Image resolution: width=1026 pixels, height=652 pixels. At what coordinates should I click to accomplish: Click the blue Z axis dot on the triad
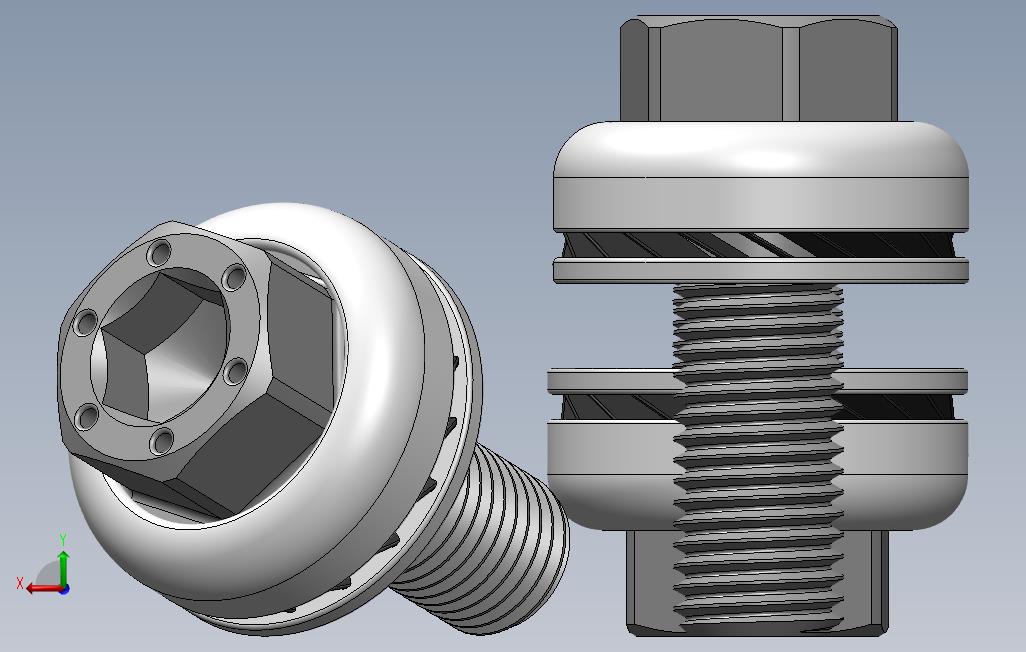click(64, 590)
